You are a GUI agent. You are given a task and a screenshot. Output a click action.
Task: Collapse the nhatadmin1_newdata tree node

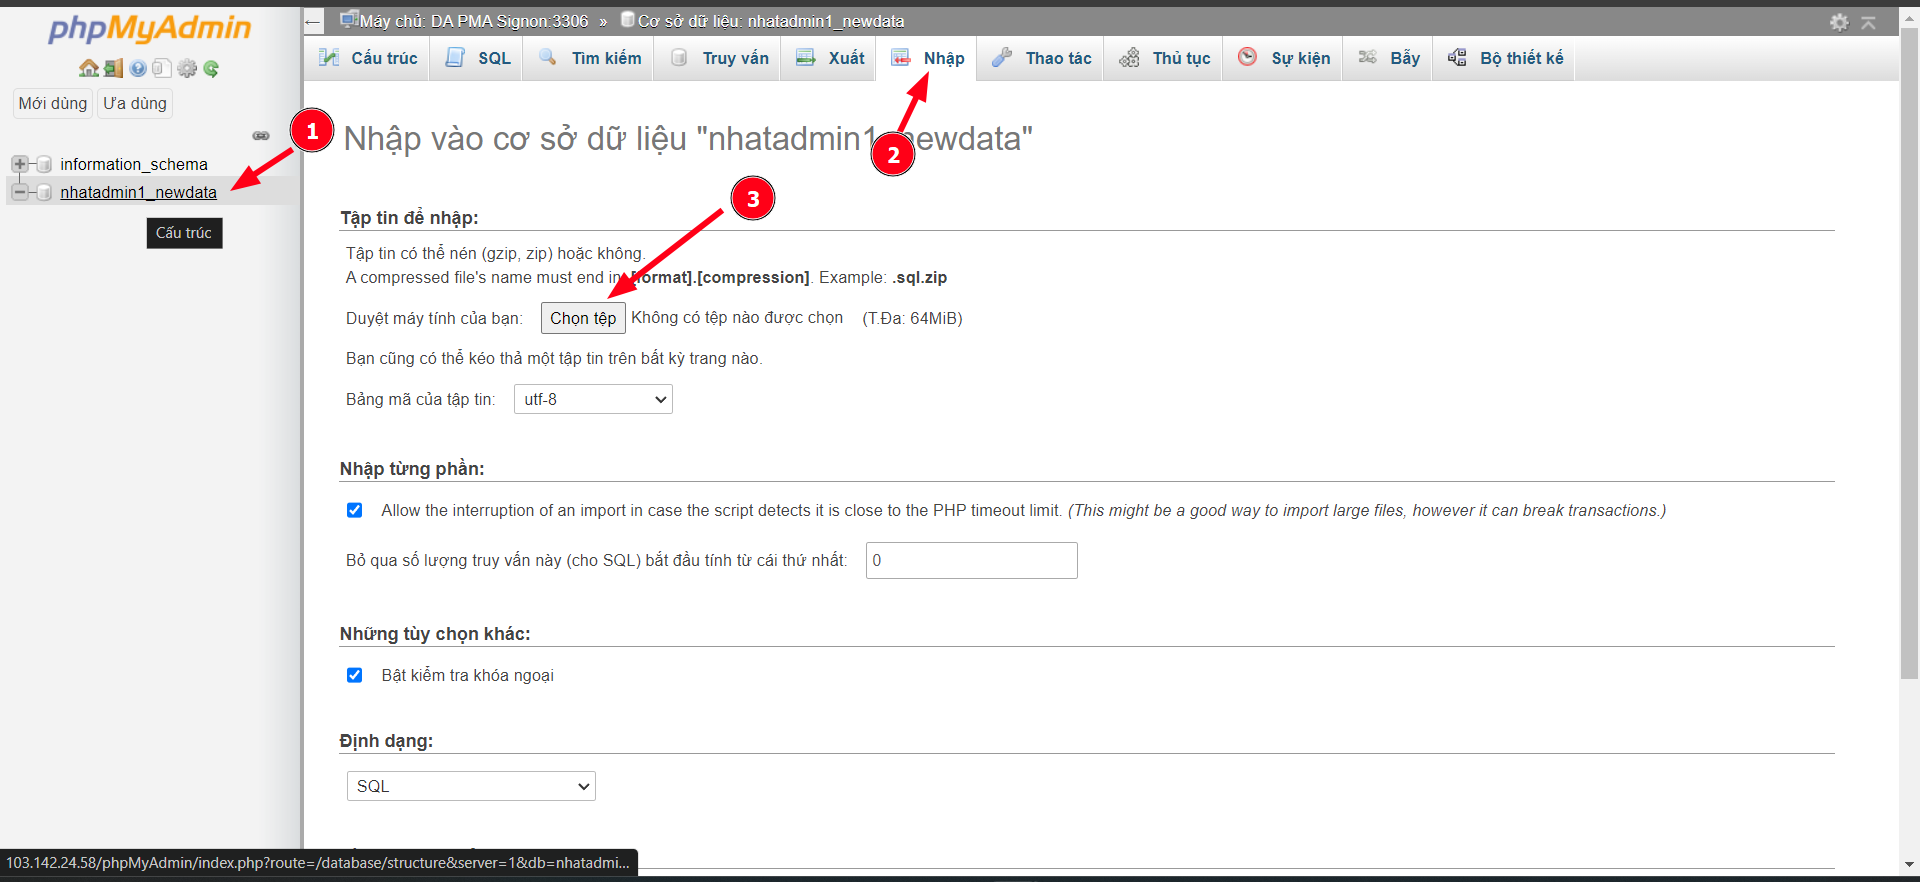pos(19,192)
